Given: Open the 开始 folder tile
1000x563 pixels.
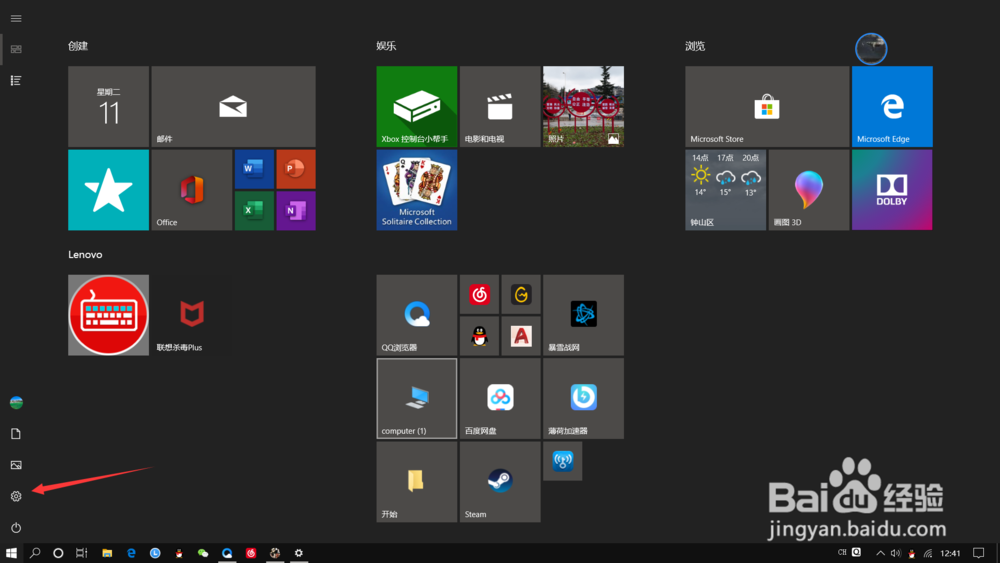Looking at the screenshot, I should (x=416, y=482).
